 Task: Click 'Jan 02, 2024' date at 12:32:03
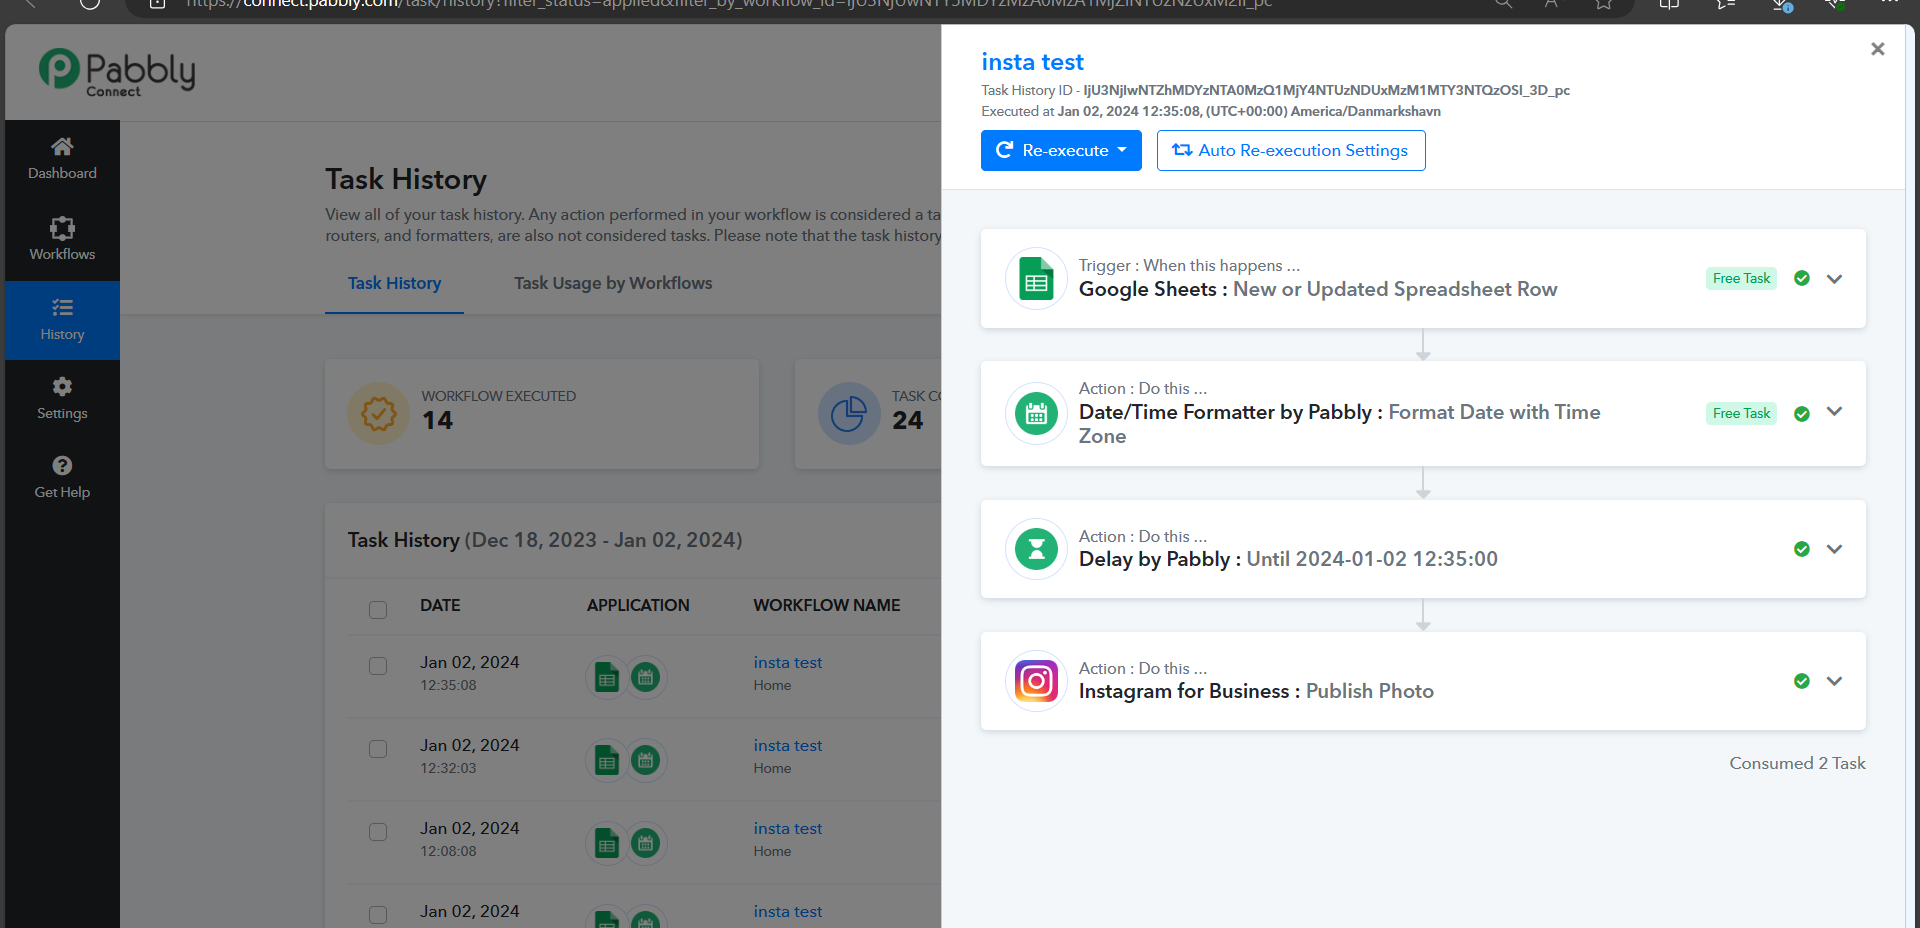[469, 745]
